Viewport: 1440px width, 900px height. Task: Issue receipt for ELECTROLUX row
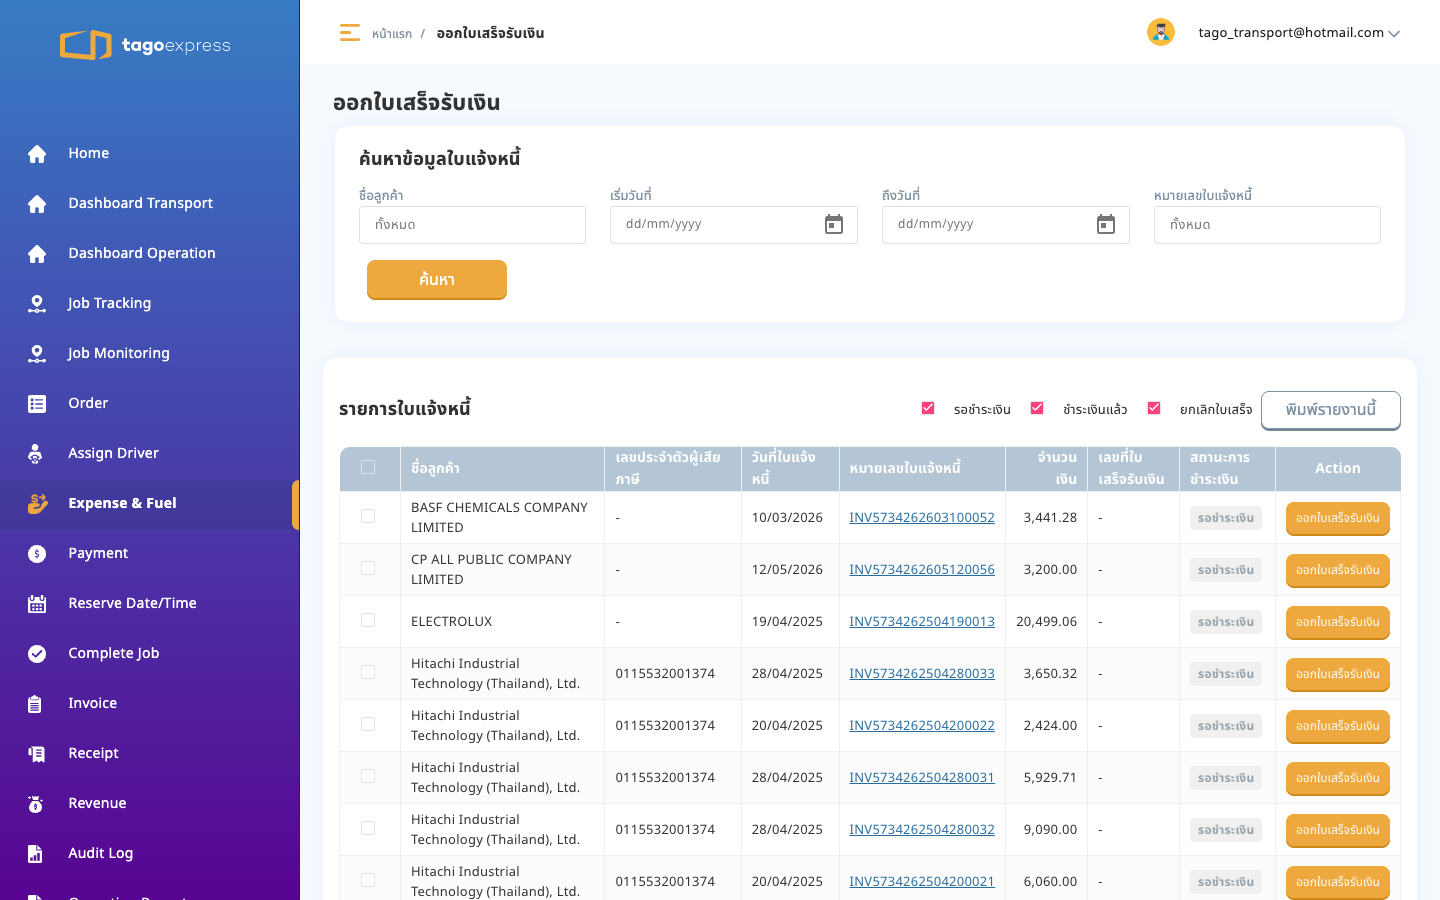1338,623
